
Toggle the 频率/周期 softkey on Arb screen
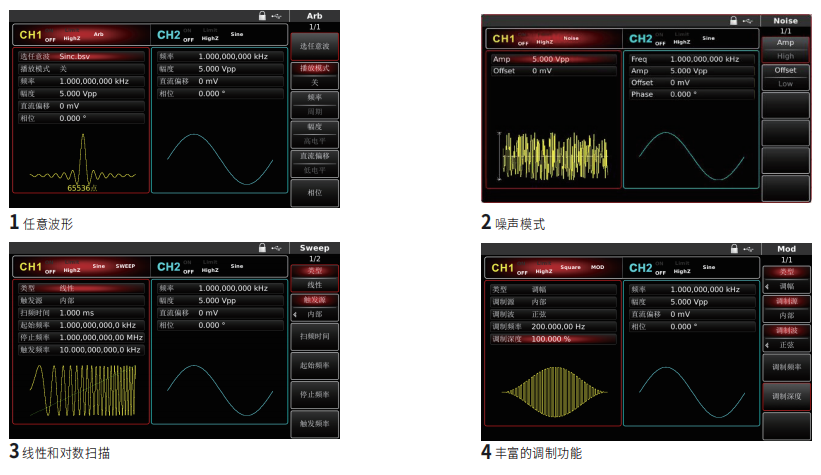(315, 105)
